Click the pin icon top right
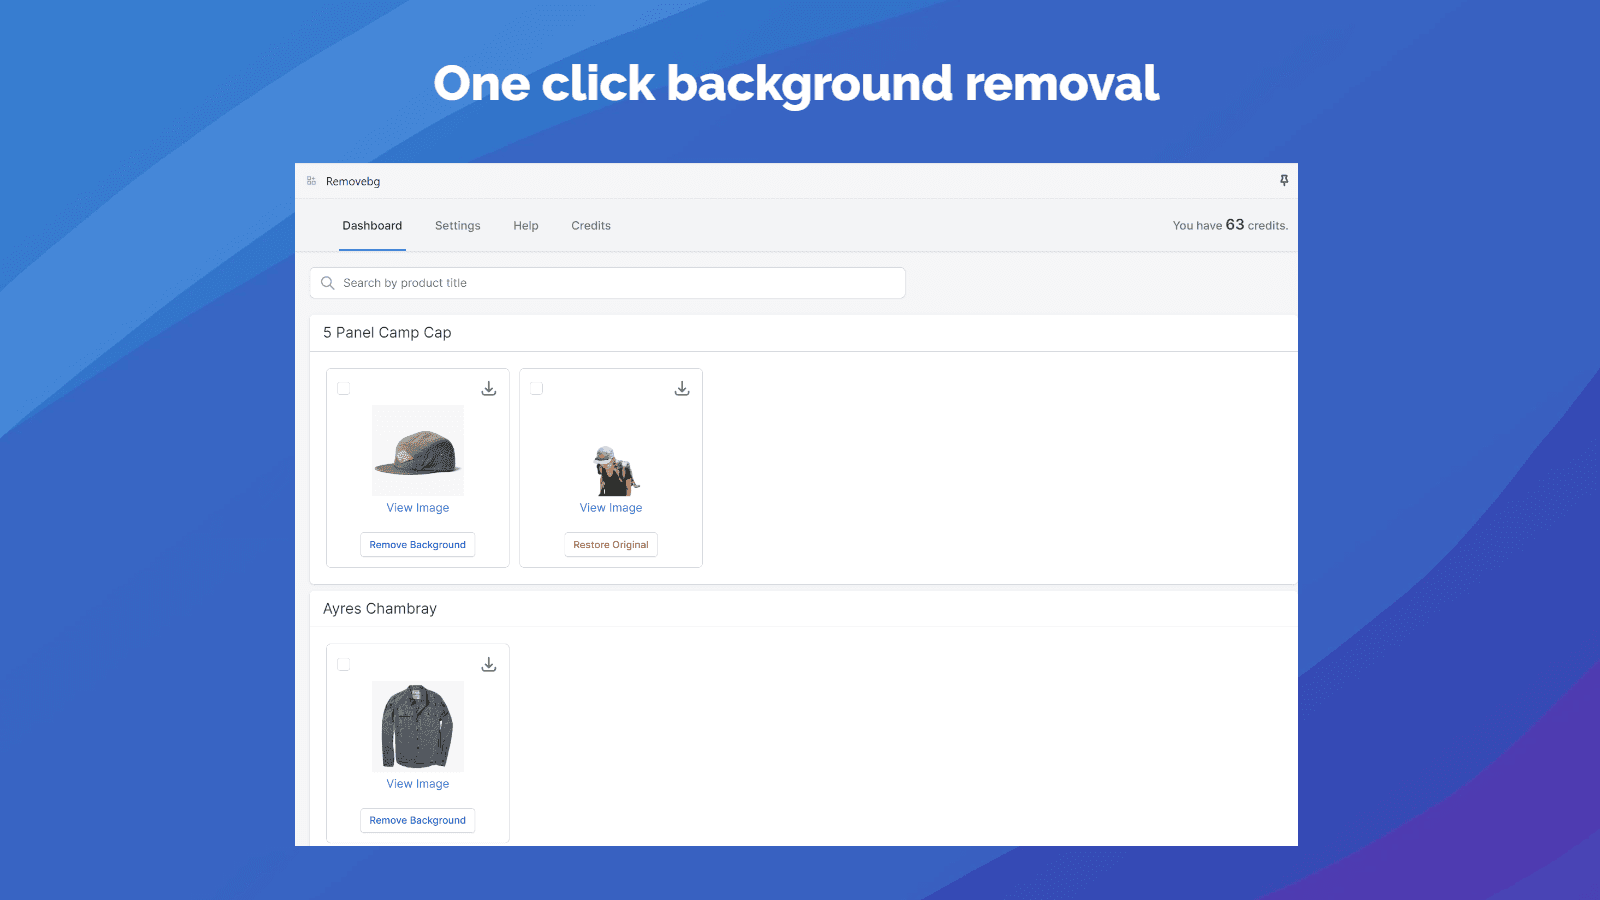Screen dimensions: 1600x900 click(1284, 181)
